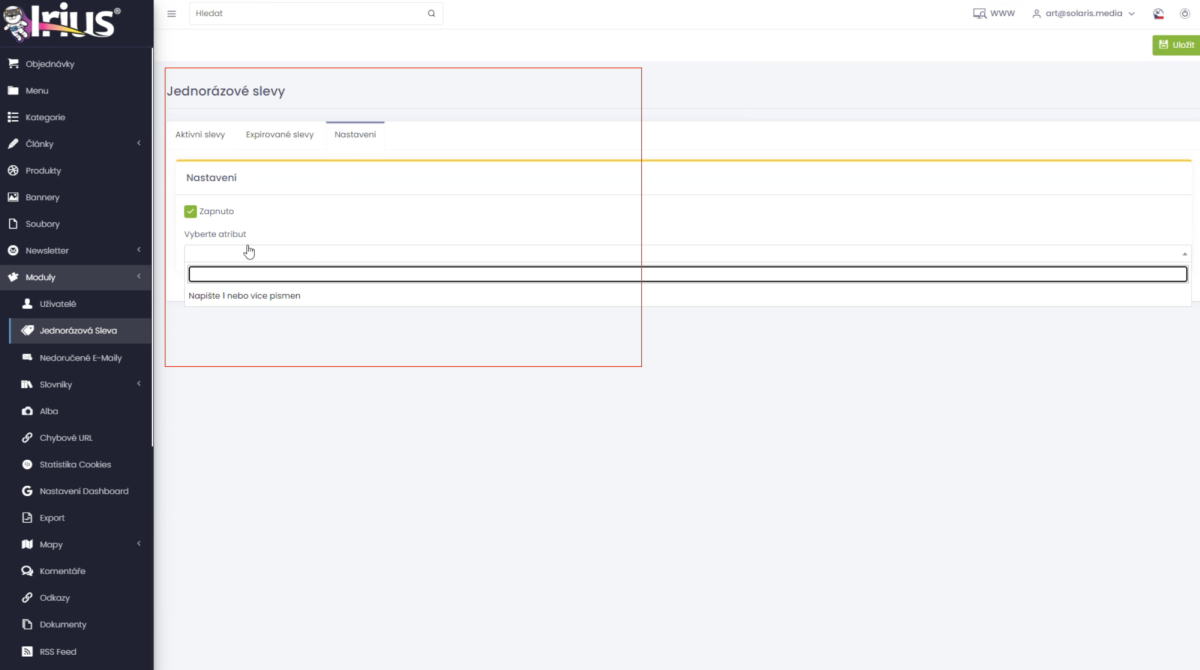Click the Czech flag language icon
The width and height of the screenshot is (1200, 670).
pos(1158,14)
